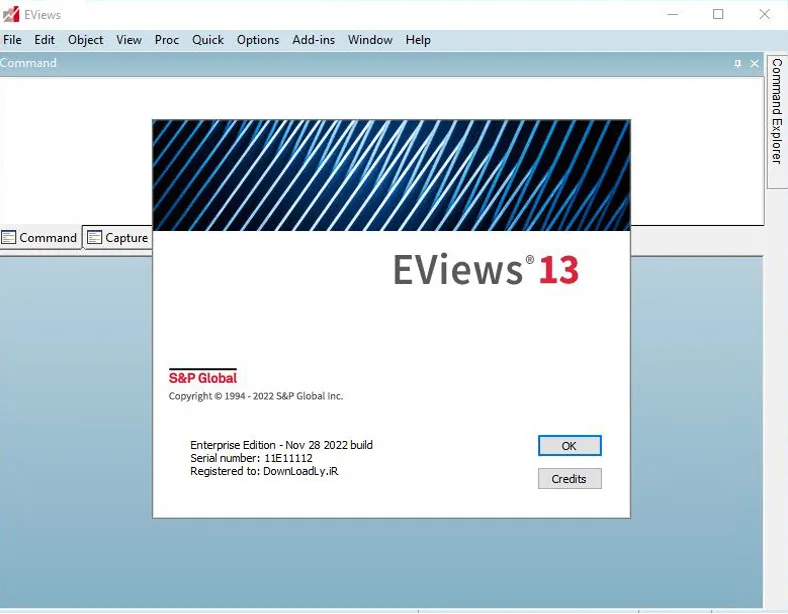Close the Command panel
Image resolution: width=788 pixels, height=614 pixels.
pos(754,63)
